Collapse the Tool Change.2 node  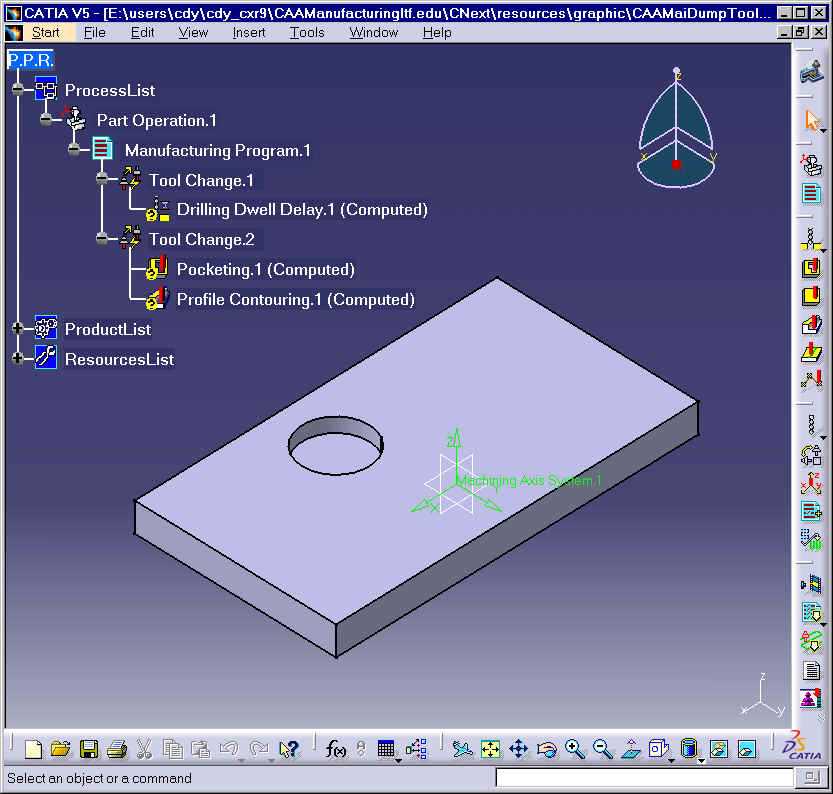(x=102, y=239)
